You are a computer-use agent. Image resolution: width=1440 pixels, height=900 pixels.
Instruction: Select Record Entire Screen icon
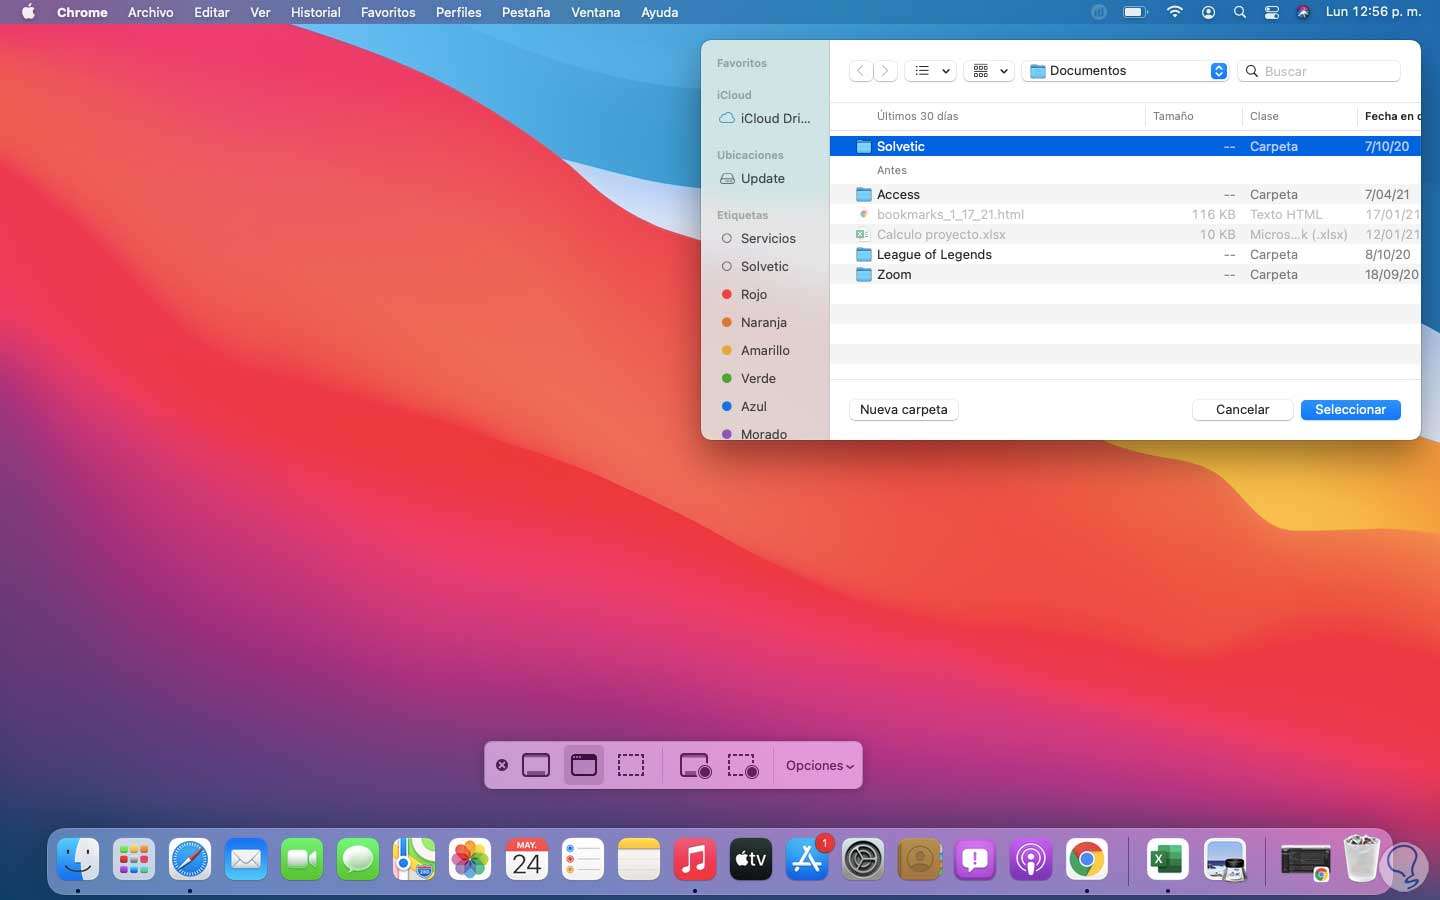click(695, 766)
